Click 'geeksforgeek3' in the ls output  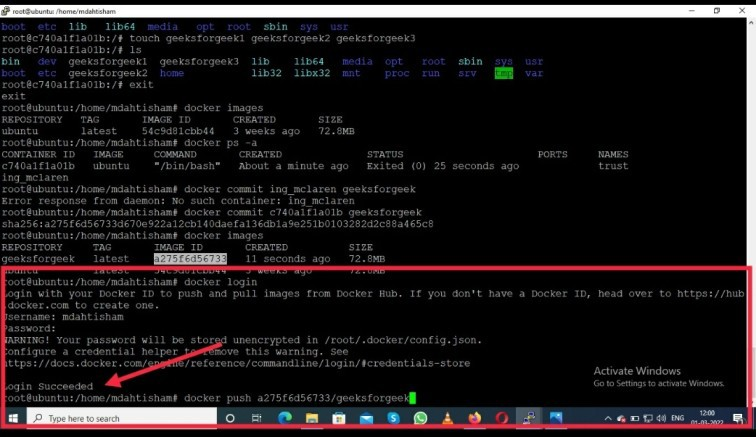click(199, 61)
